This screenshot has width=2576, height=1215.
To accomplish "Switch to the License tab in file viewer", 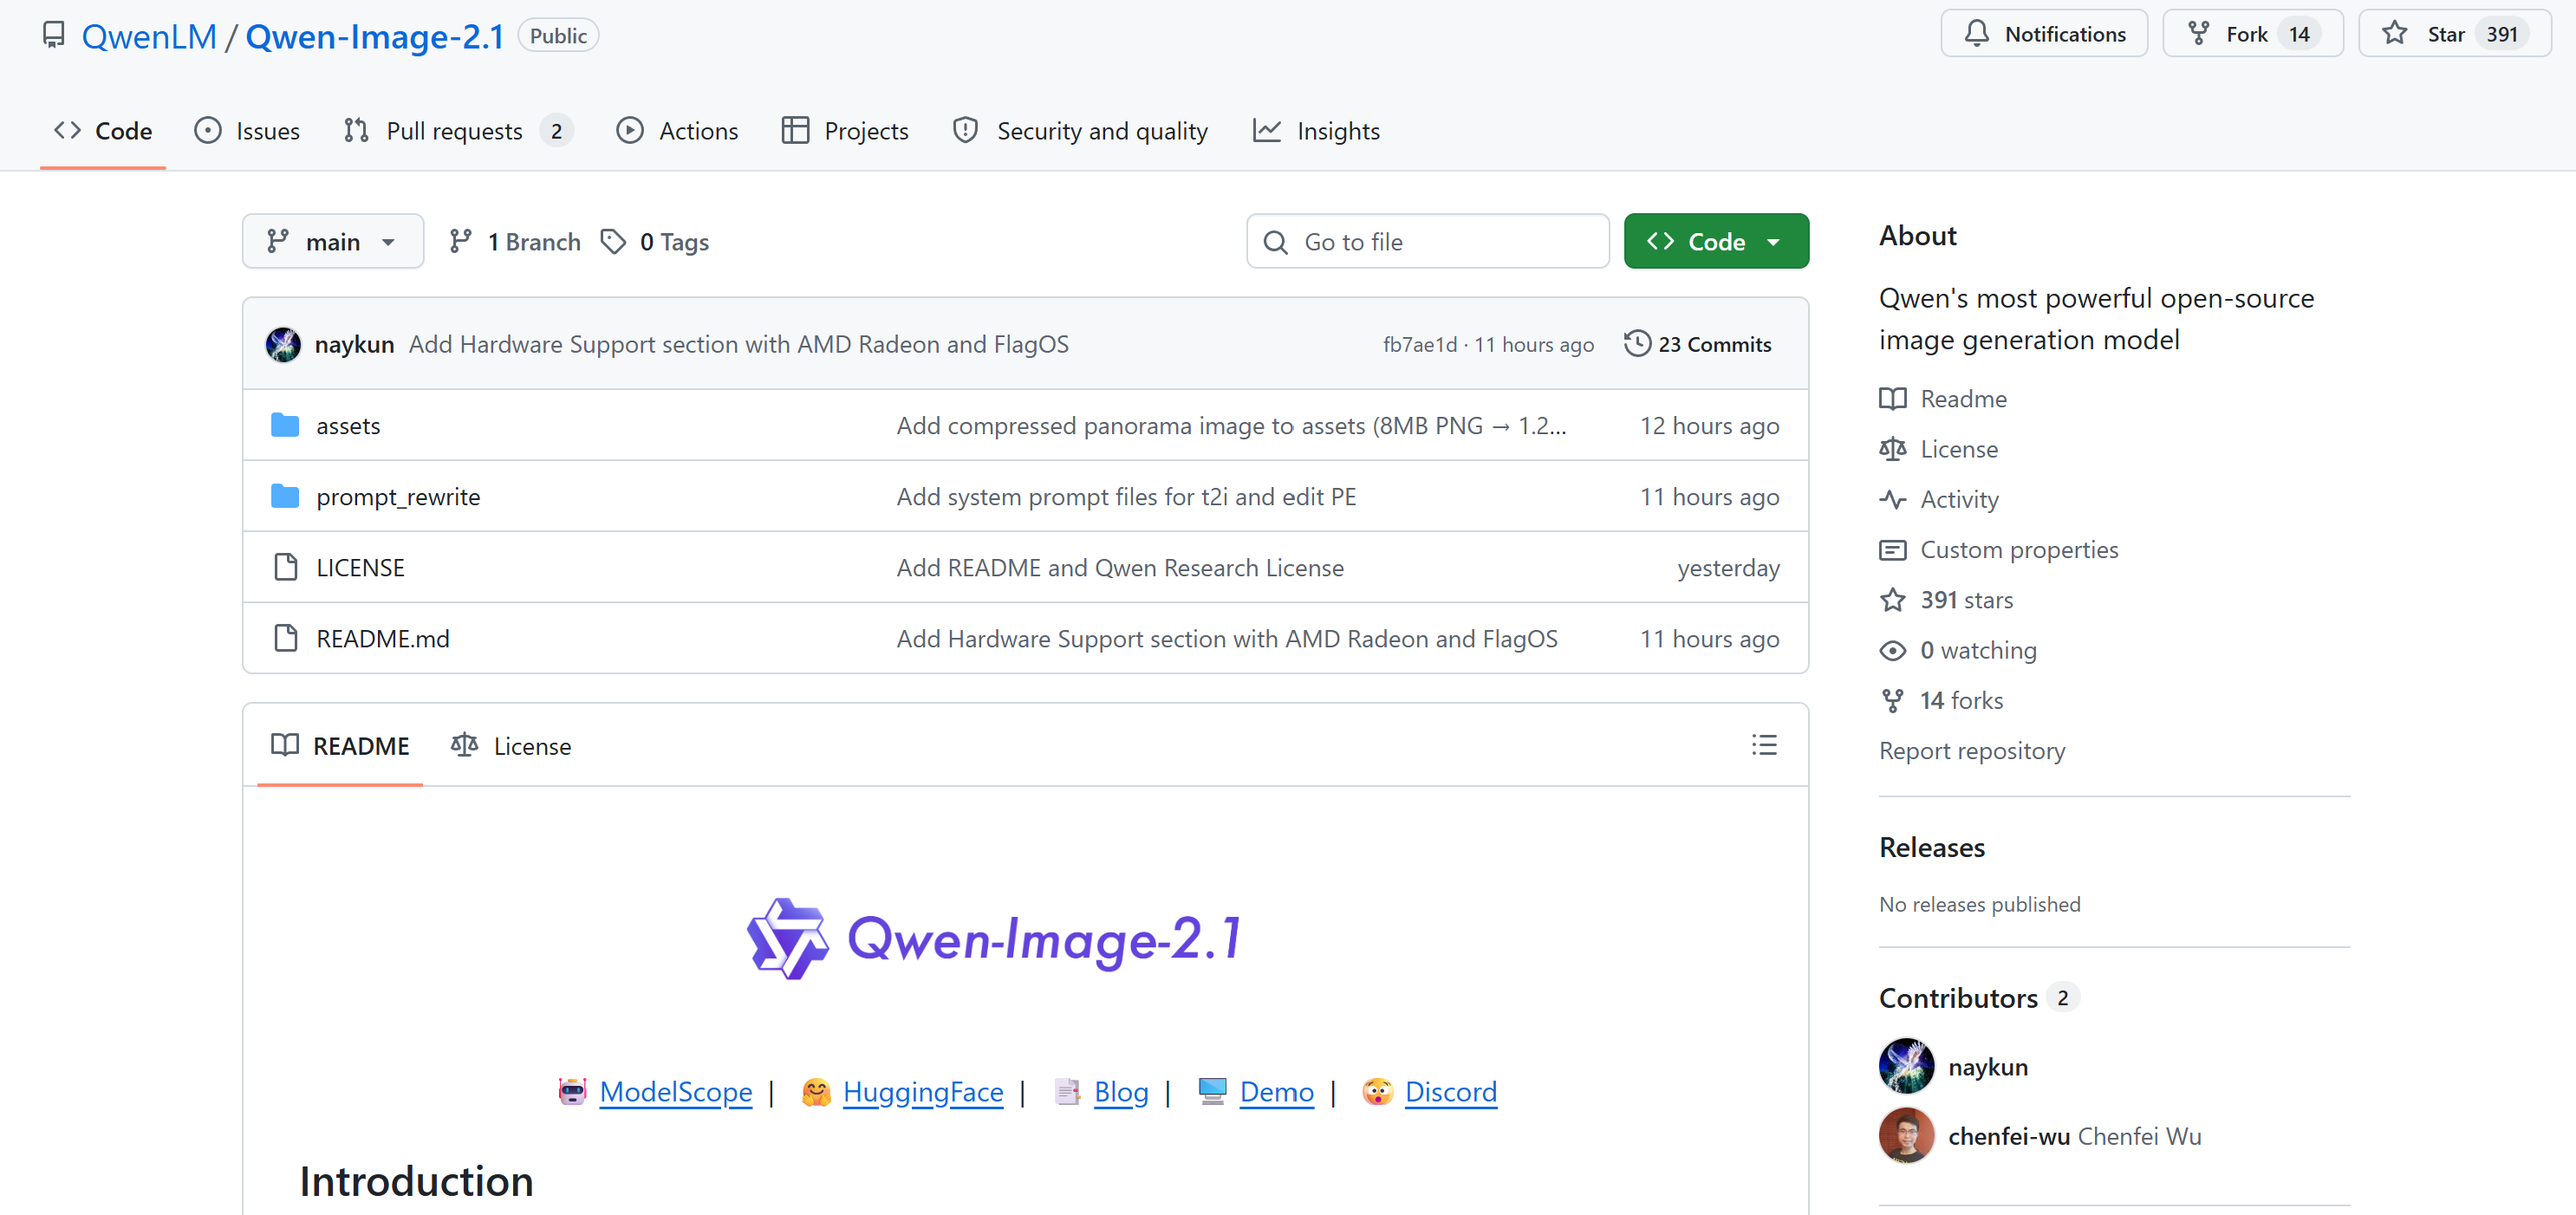I will click(x=511, y=746).
